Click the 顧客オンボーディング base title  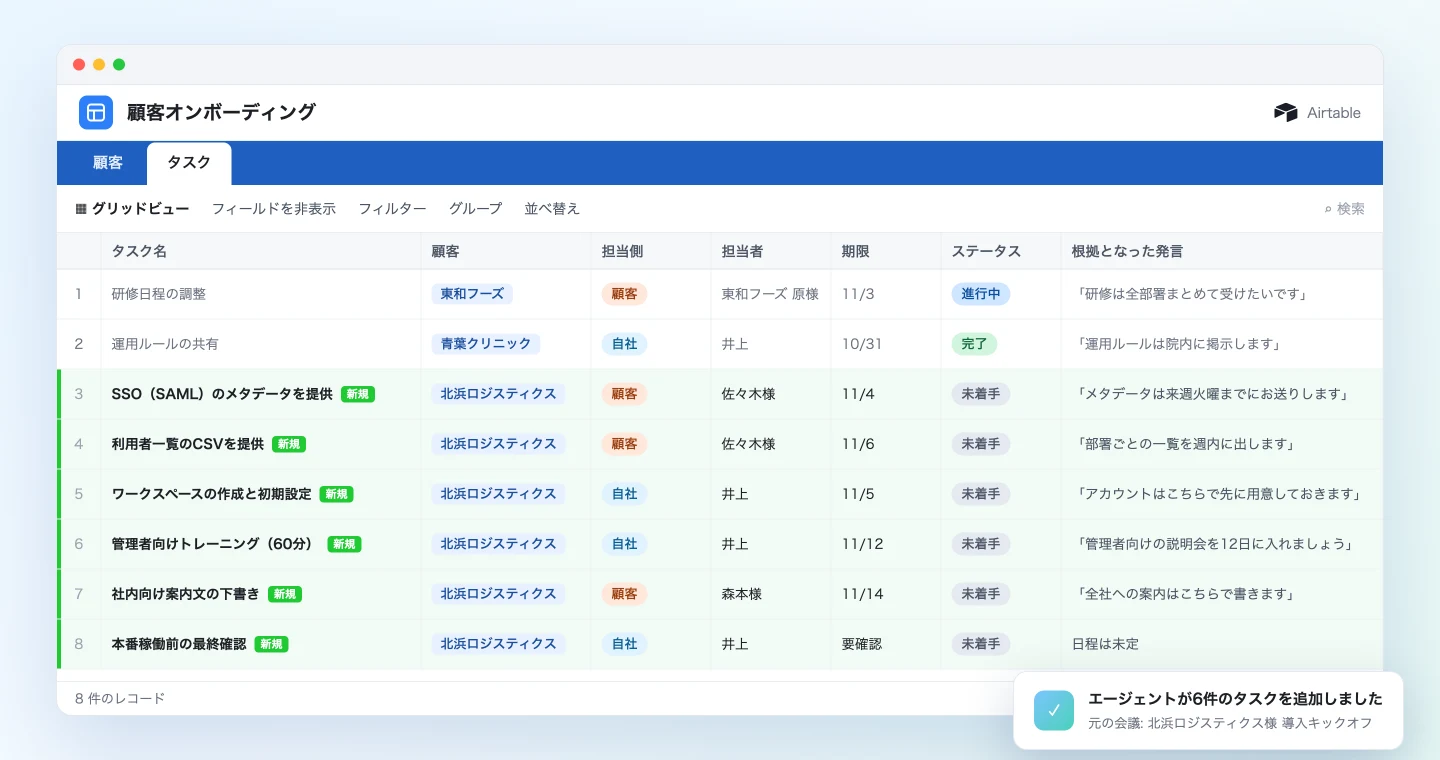[x=221, y=112]
